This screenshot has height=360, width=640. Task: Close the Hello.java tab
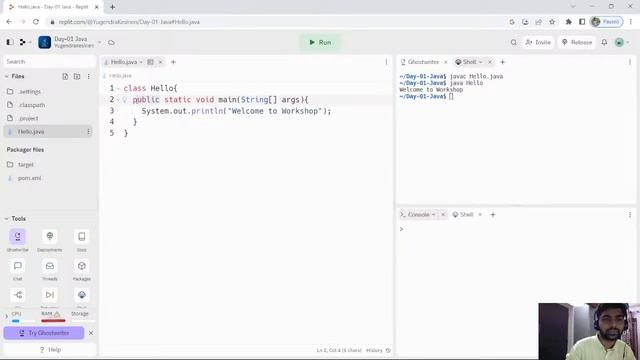coord(160,62)
